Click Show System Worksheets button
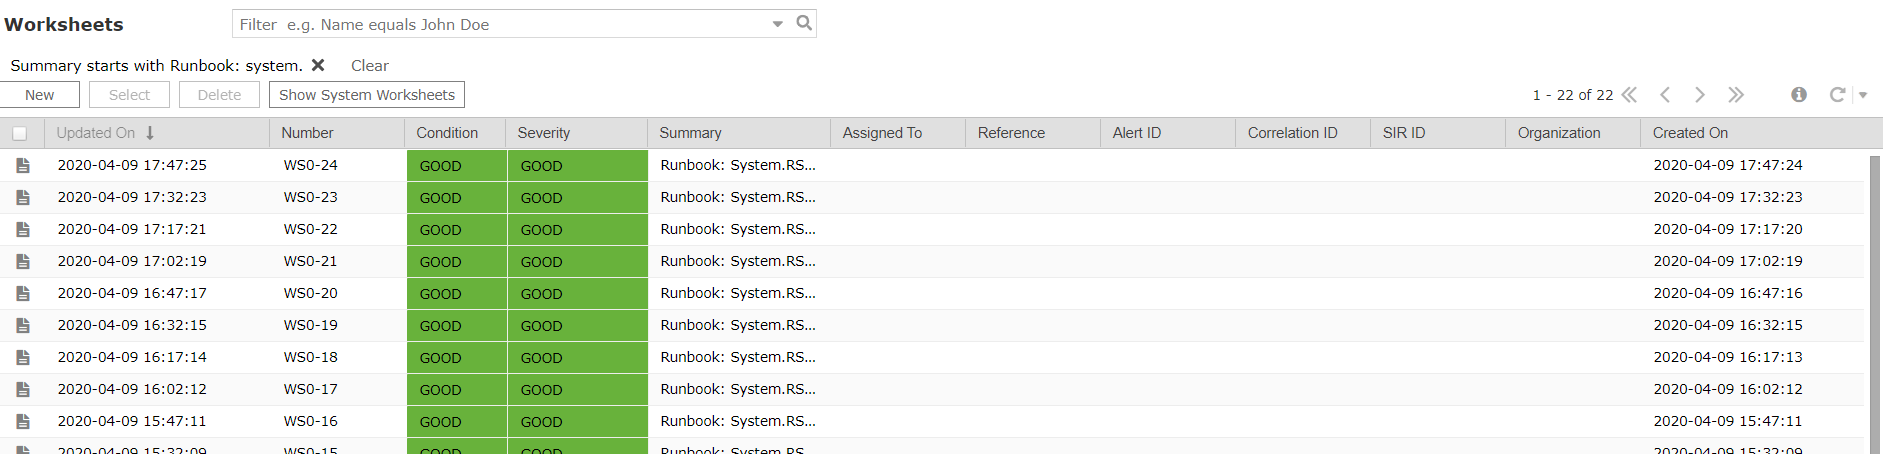This screenshot has width=1883, height=454. (x=366, y=95)
